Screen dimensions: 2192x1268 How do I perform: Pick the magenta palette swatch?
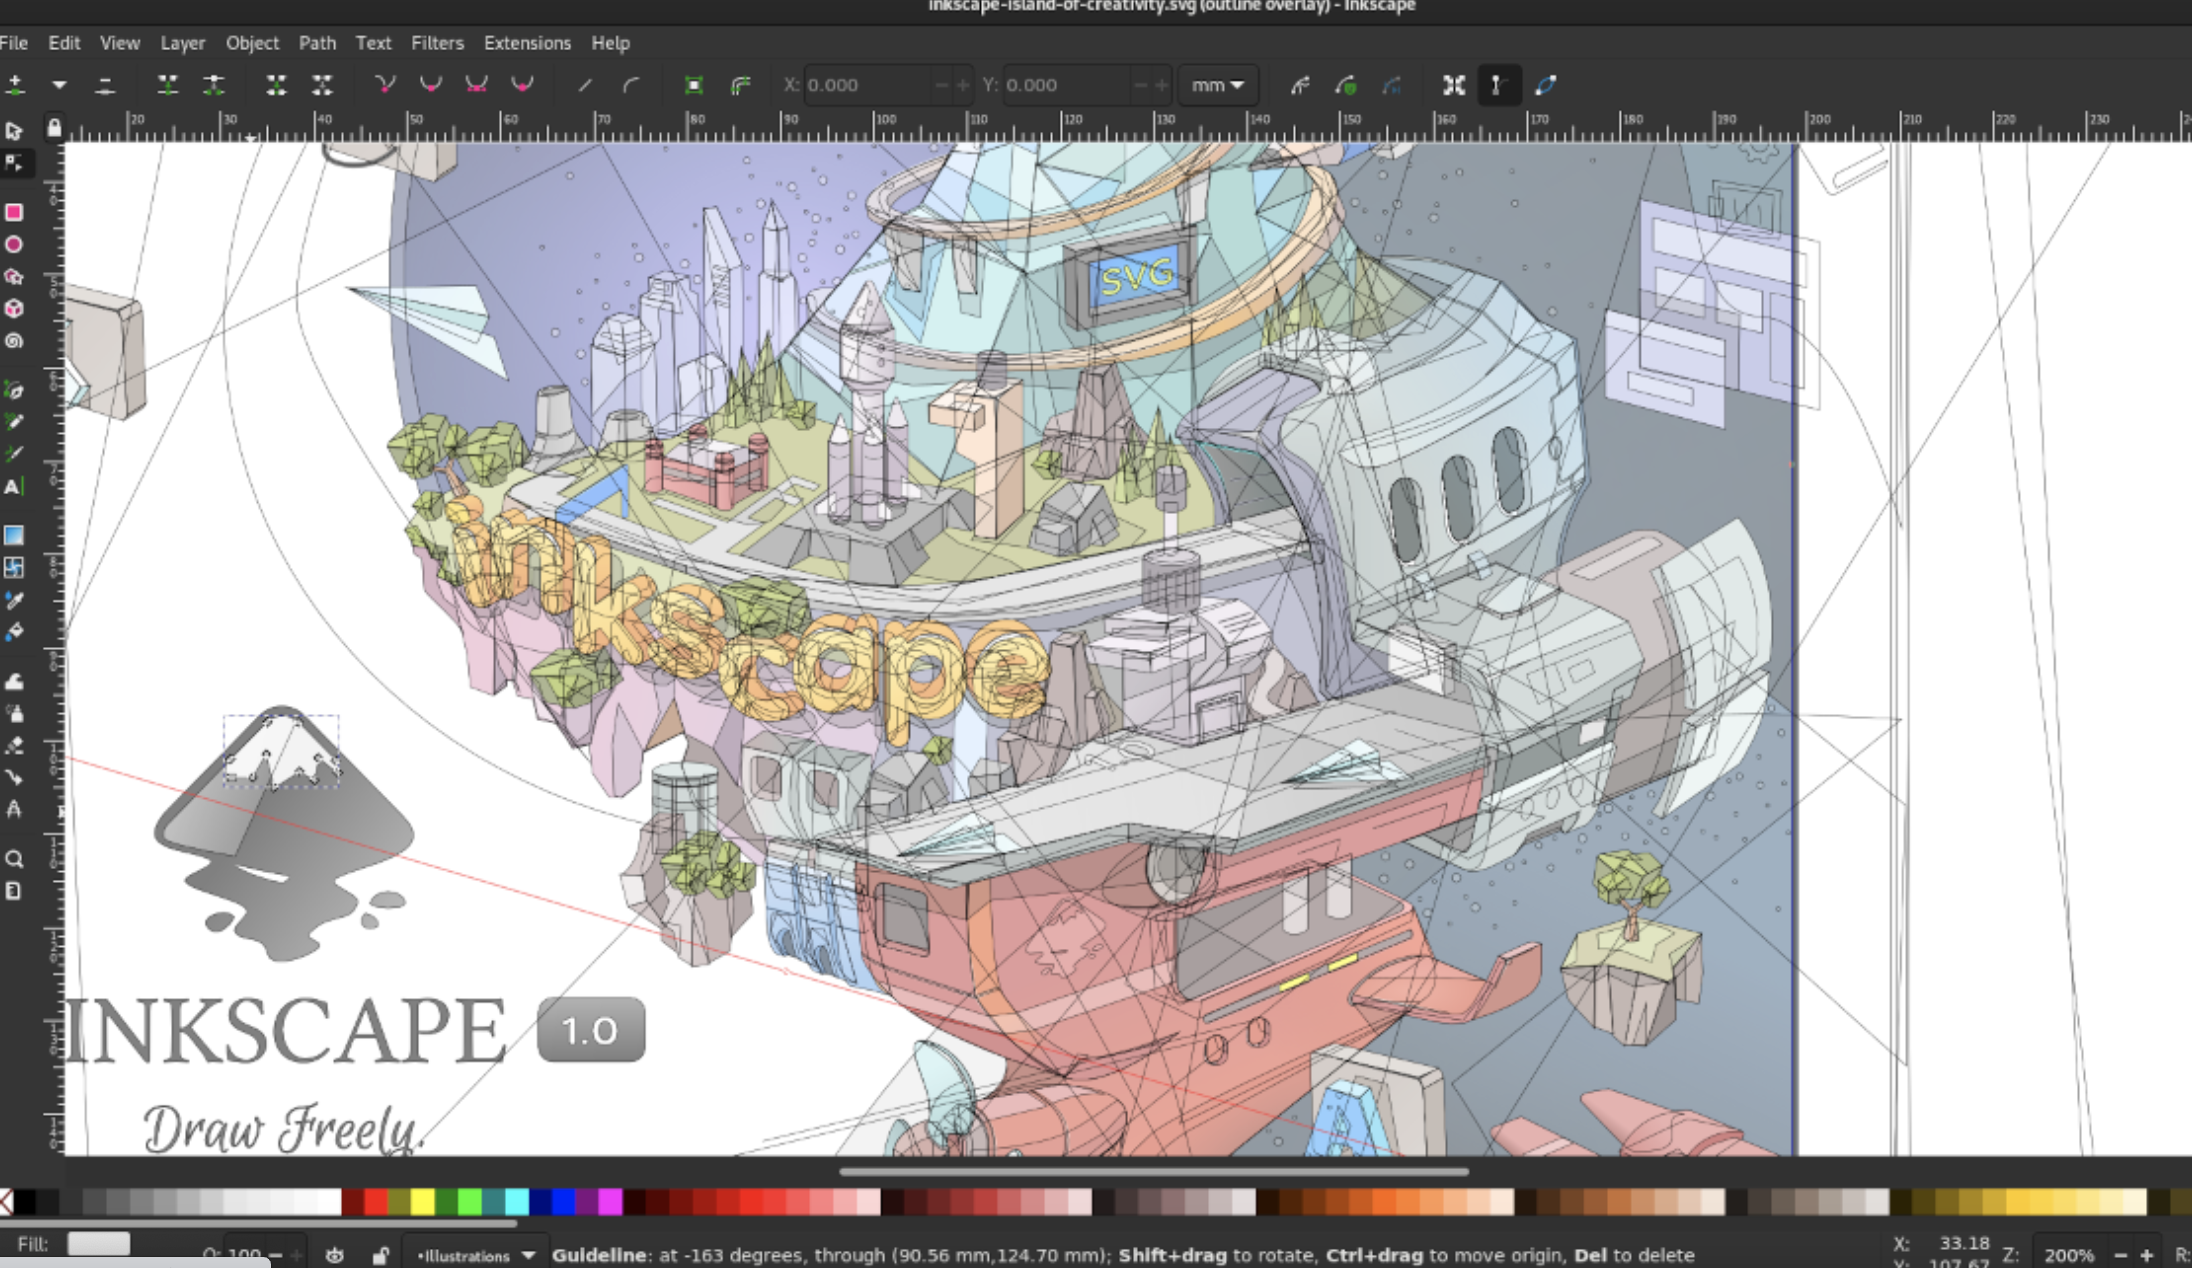[x=611, y=1201]
